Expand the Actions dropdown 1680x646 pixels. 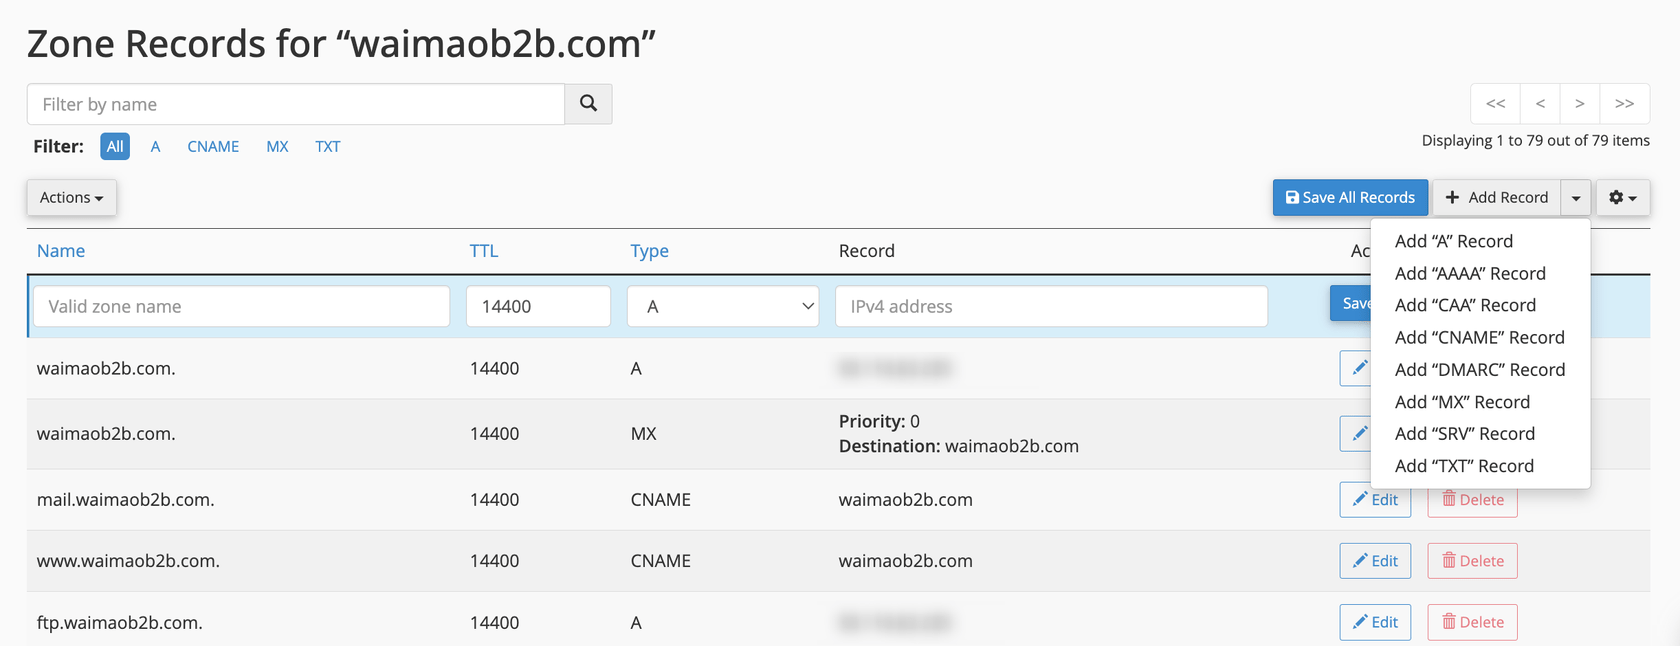point(71,197)
